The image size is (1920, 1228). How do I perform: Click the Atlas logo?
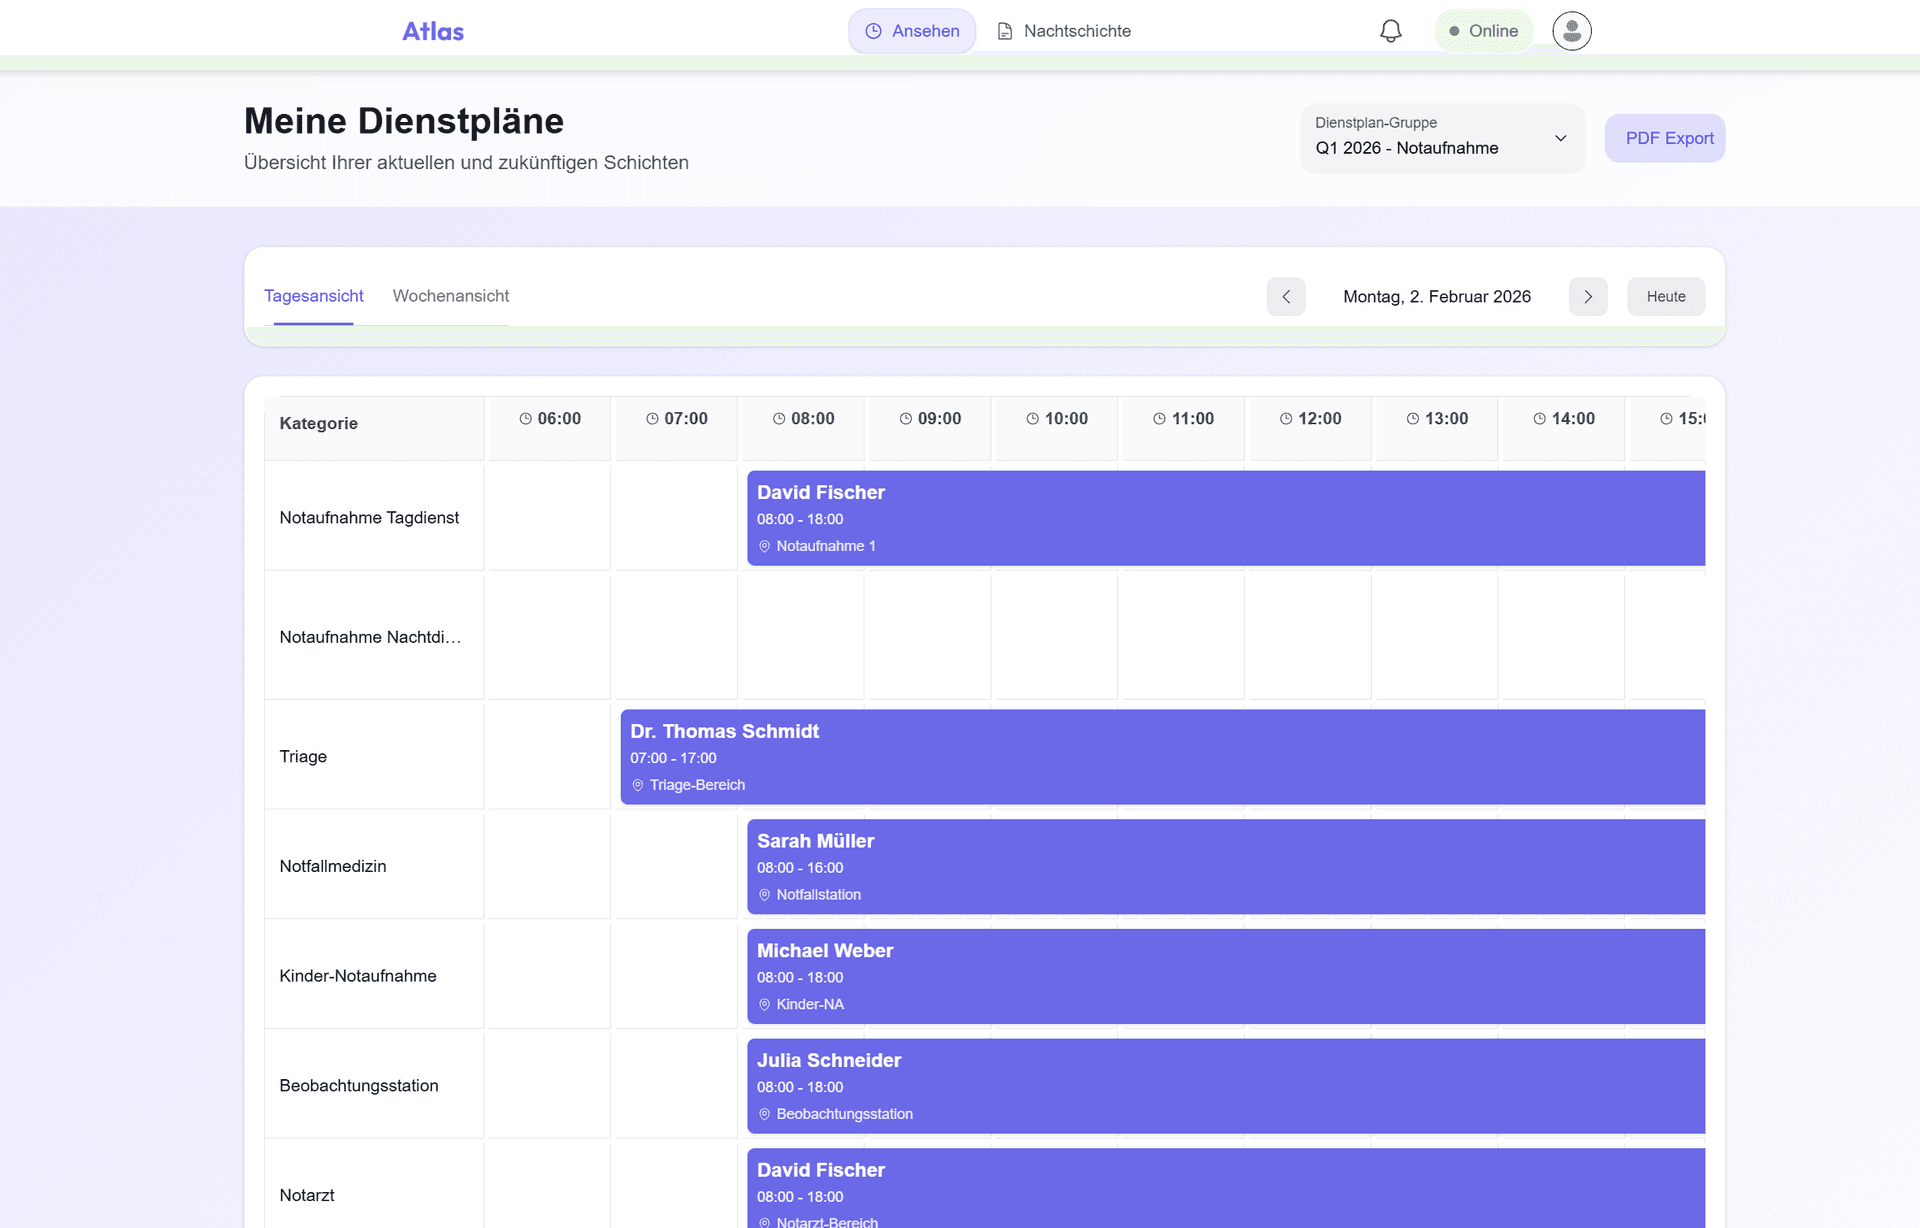[x=433, y=31]
